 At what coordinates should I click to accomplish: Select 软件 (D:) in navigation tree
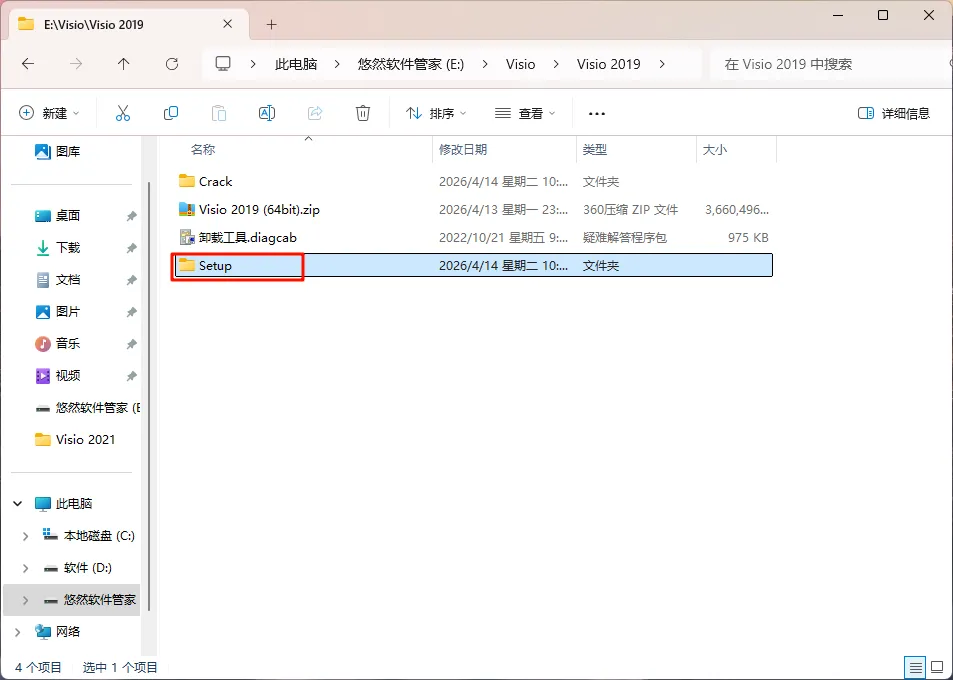78,568
